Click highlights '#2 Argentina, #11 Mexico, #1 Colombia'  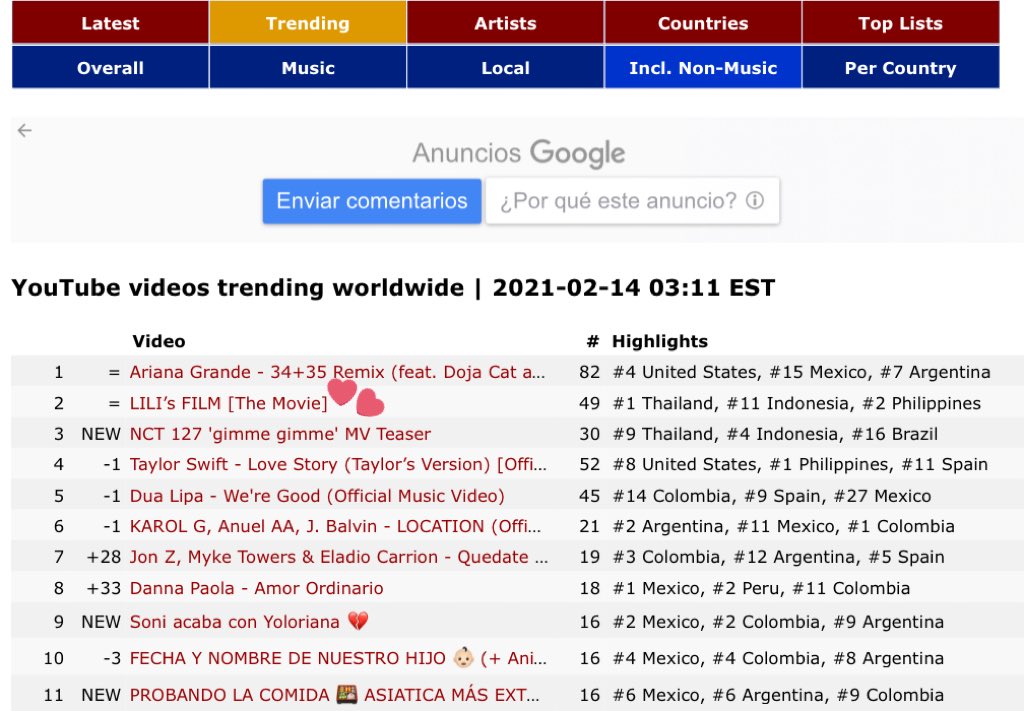[x=784, y=526]
